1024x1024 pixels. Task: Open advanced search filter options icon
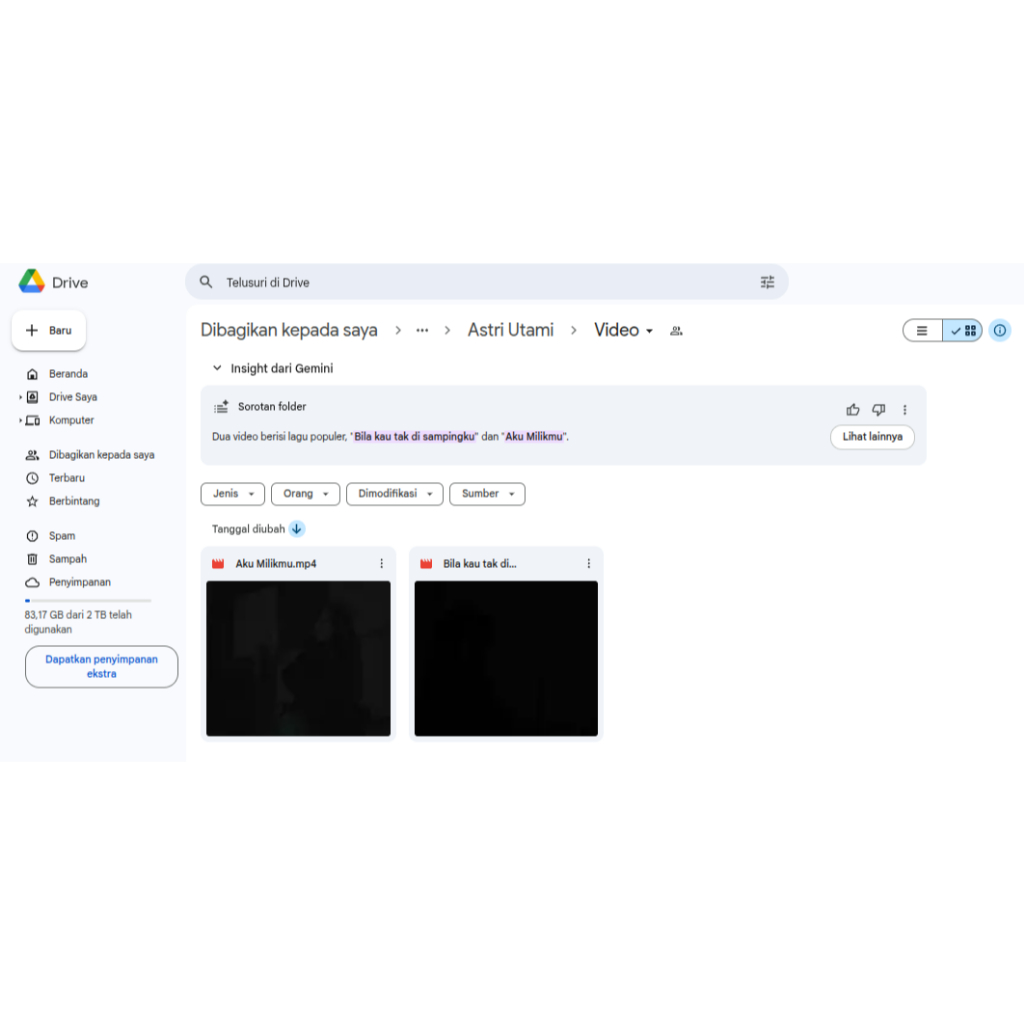pyautogui.click(x=767, y=282)
